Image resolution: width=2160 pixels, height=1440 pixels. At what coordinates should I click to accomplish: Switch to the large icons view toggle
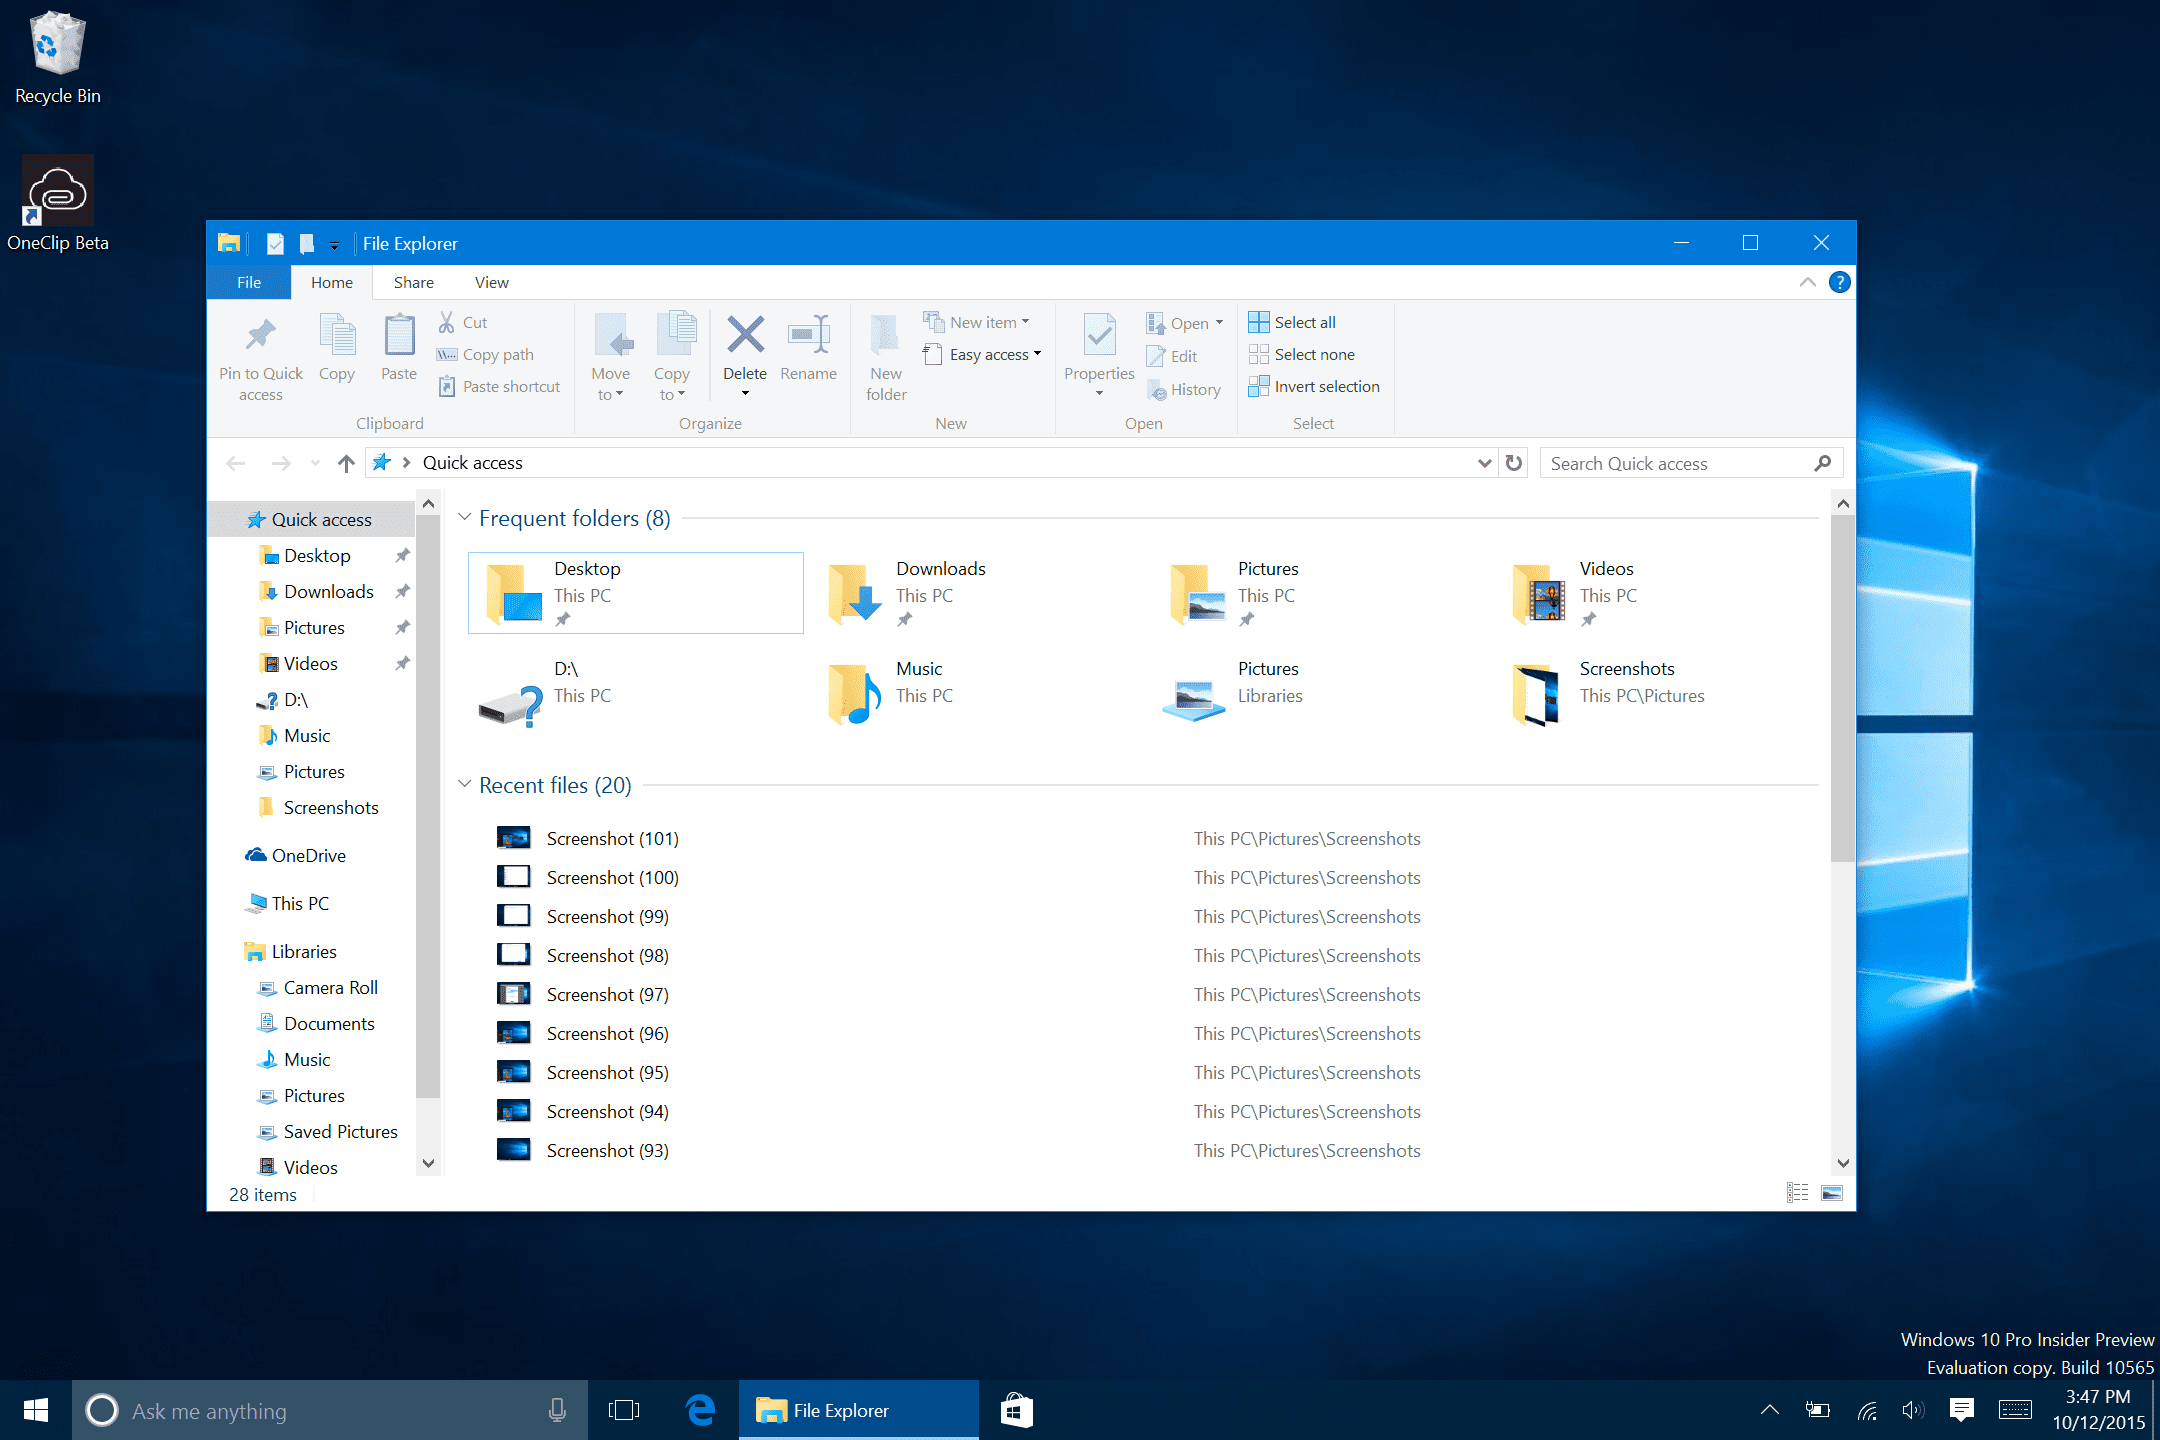(1832, 1193)
